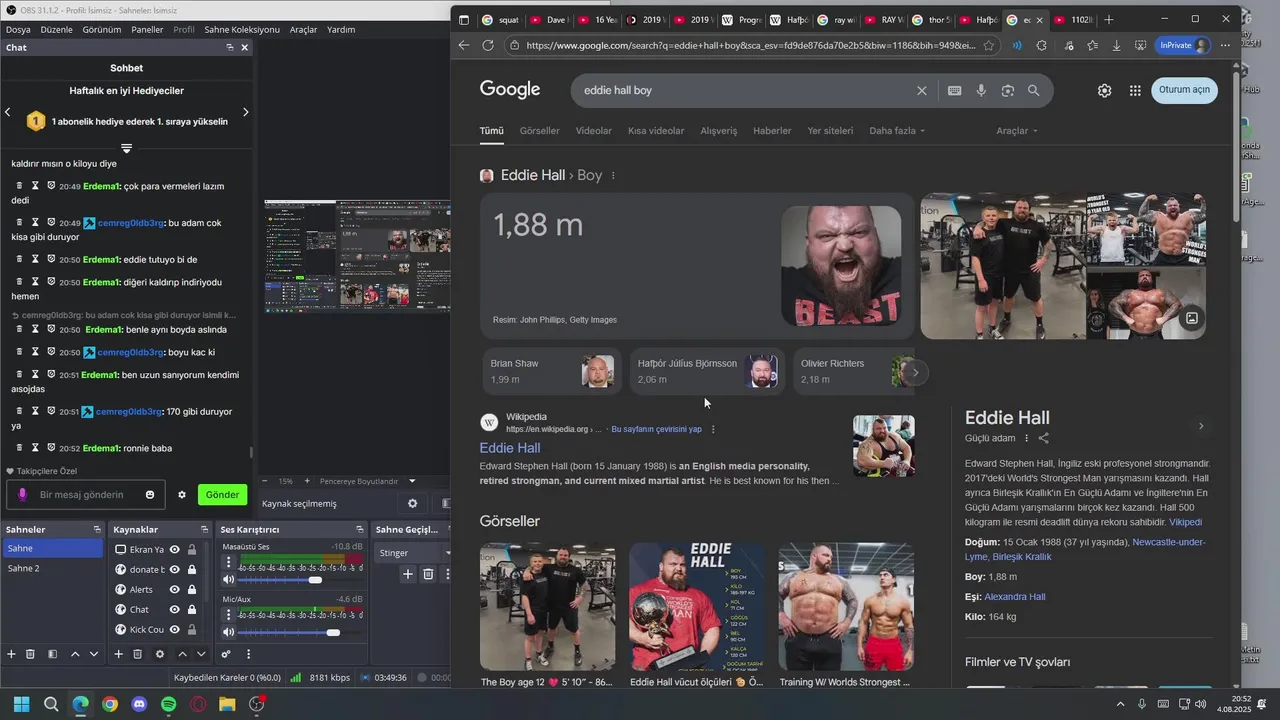Click Oturum açın sign-in button
Image resolution: width=1280 pixels, height=720 pixels.
click(x=1184, y=90)
